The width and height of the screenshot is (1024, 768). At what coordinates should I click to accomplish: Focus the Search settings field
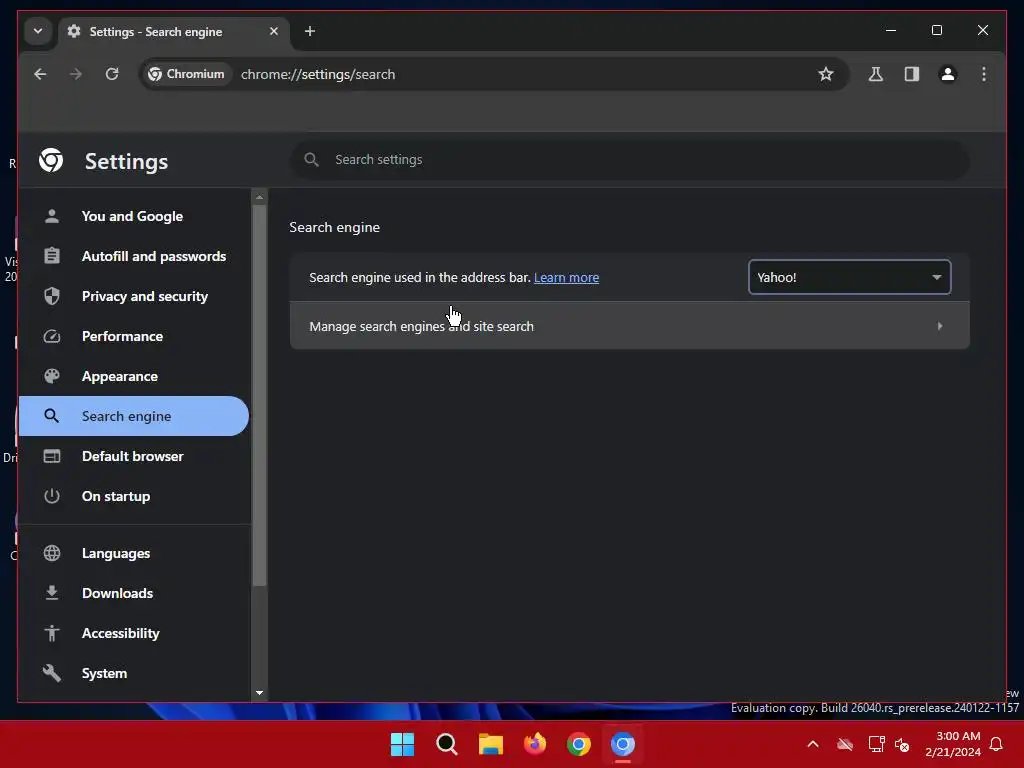[630, 160]
